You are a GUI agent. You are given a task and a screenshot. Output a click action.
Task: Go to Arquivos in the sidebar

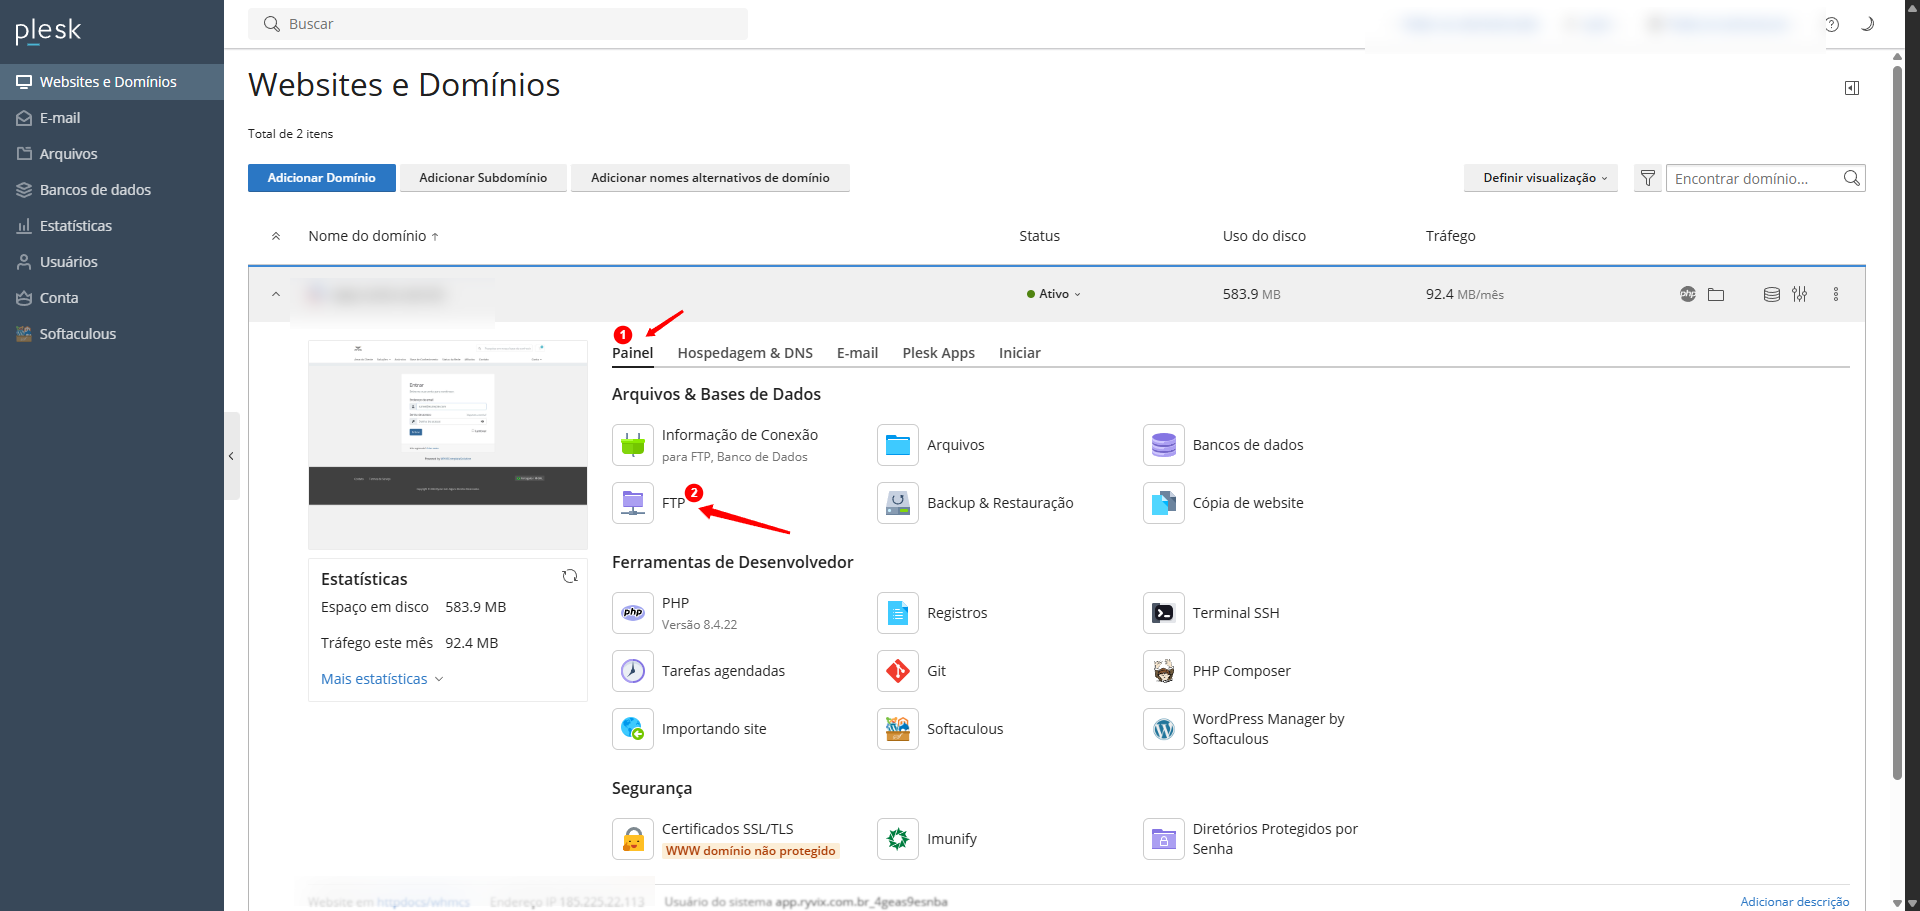(x=112, y=154)
